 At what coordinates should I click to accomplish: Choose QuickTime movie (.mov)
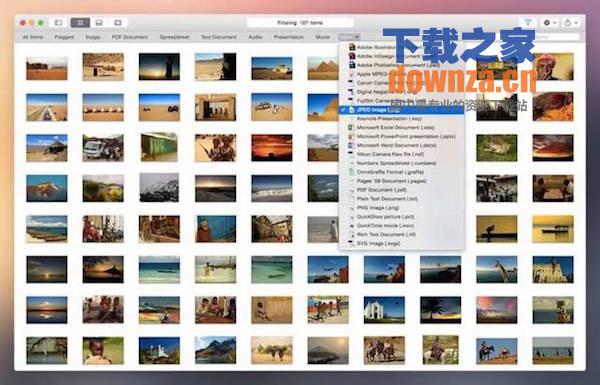[402, 225]
